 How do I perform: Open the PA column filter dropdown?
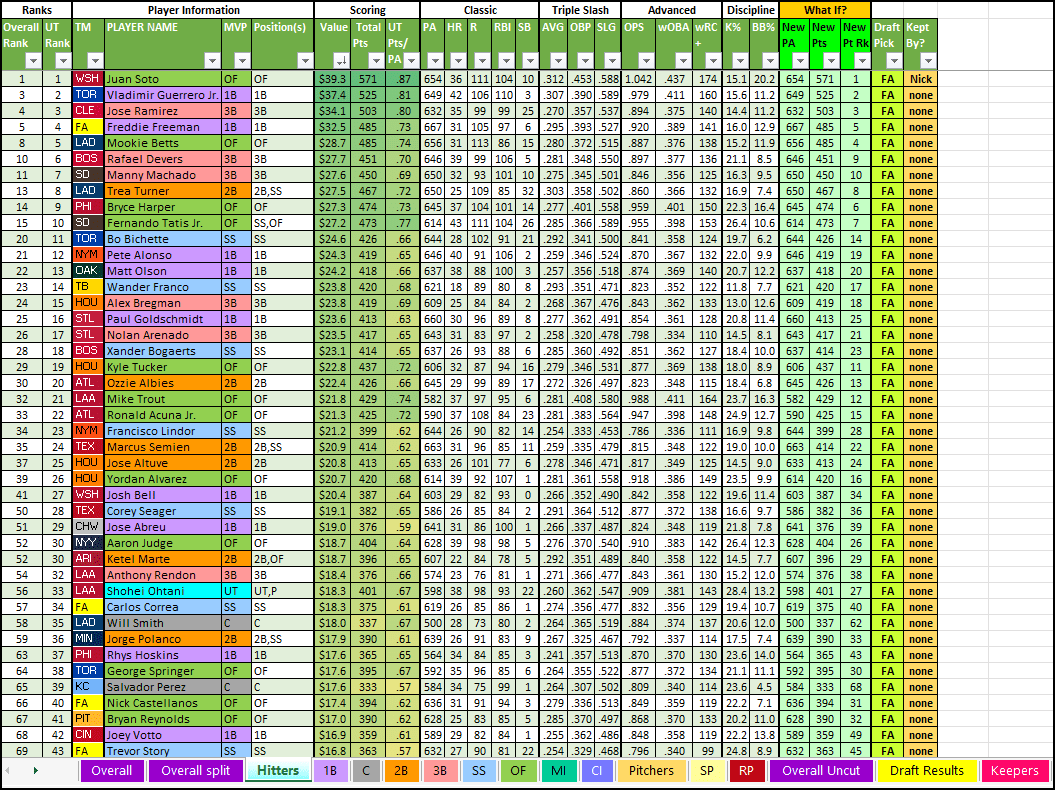pos(435,61)
